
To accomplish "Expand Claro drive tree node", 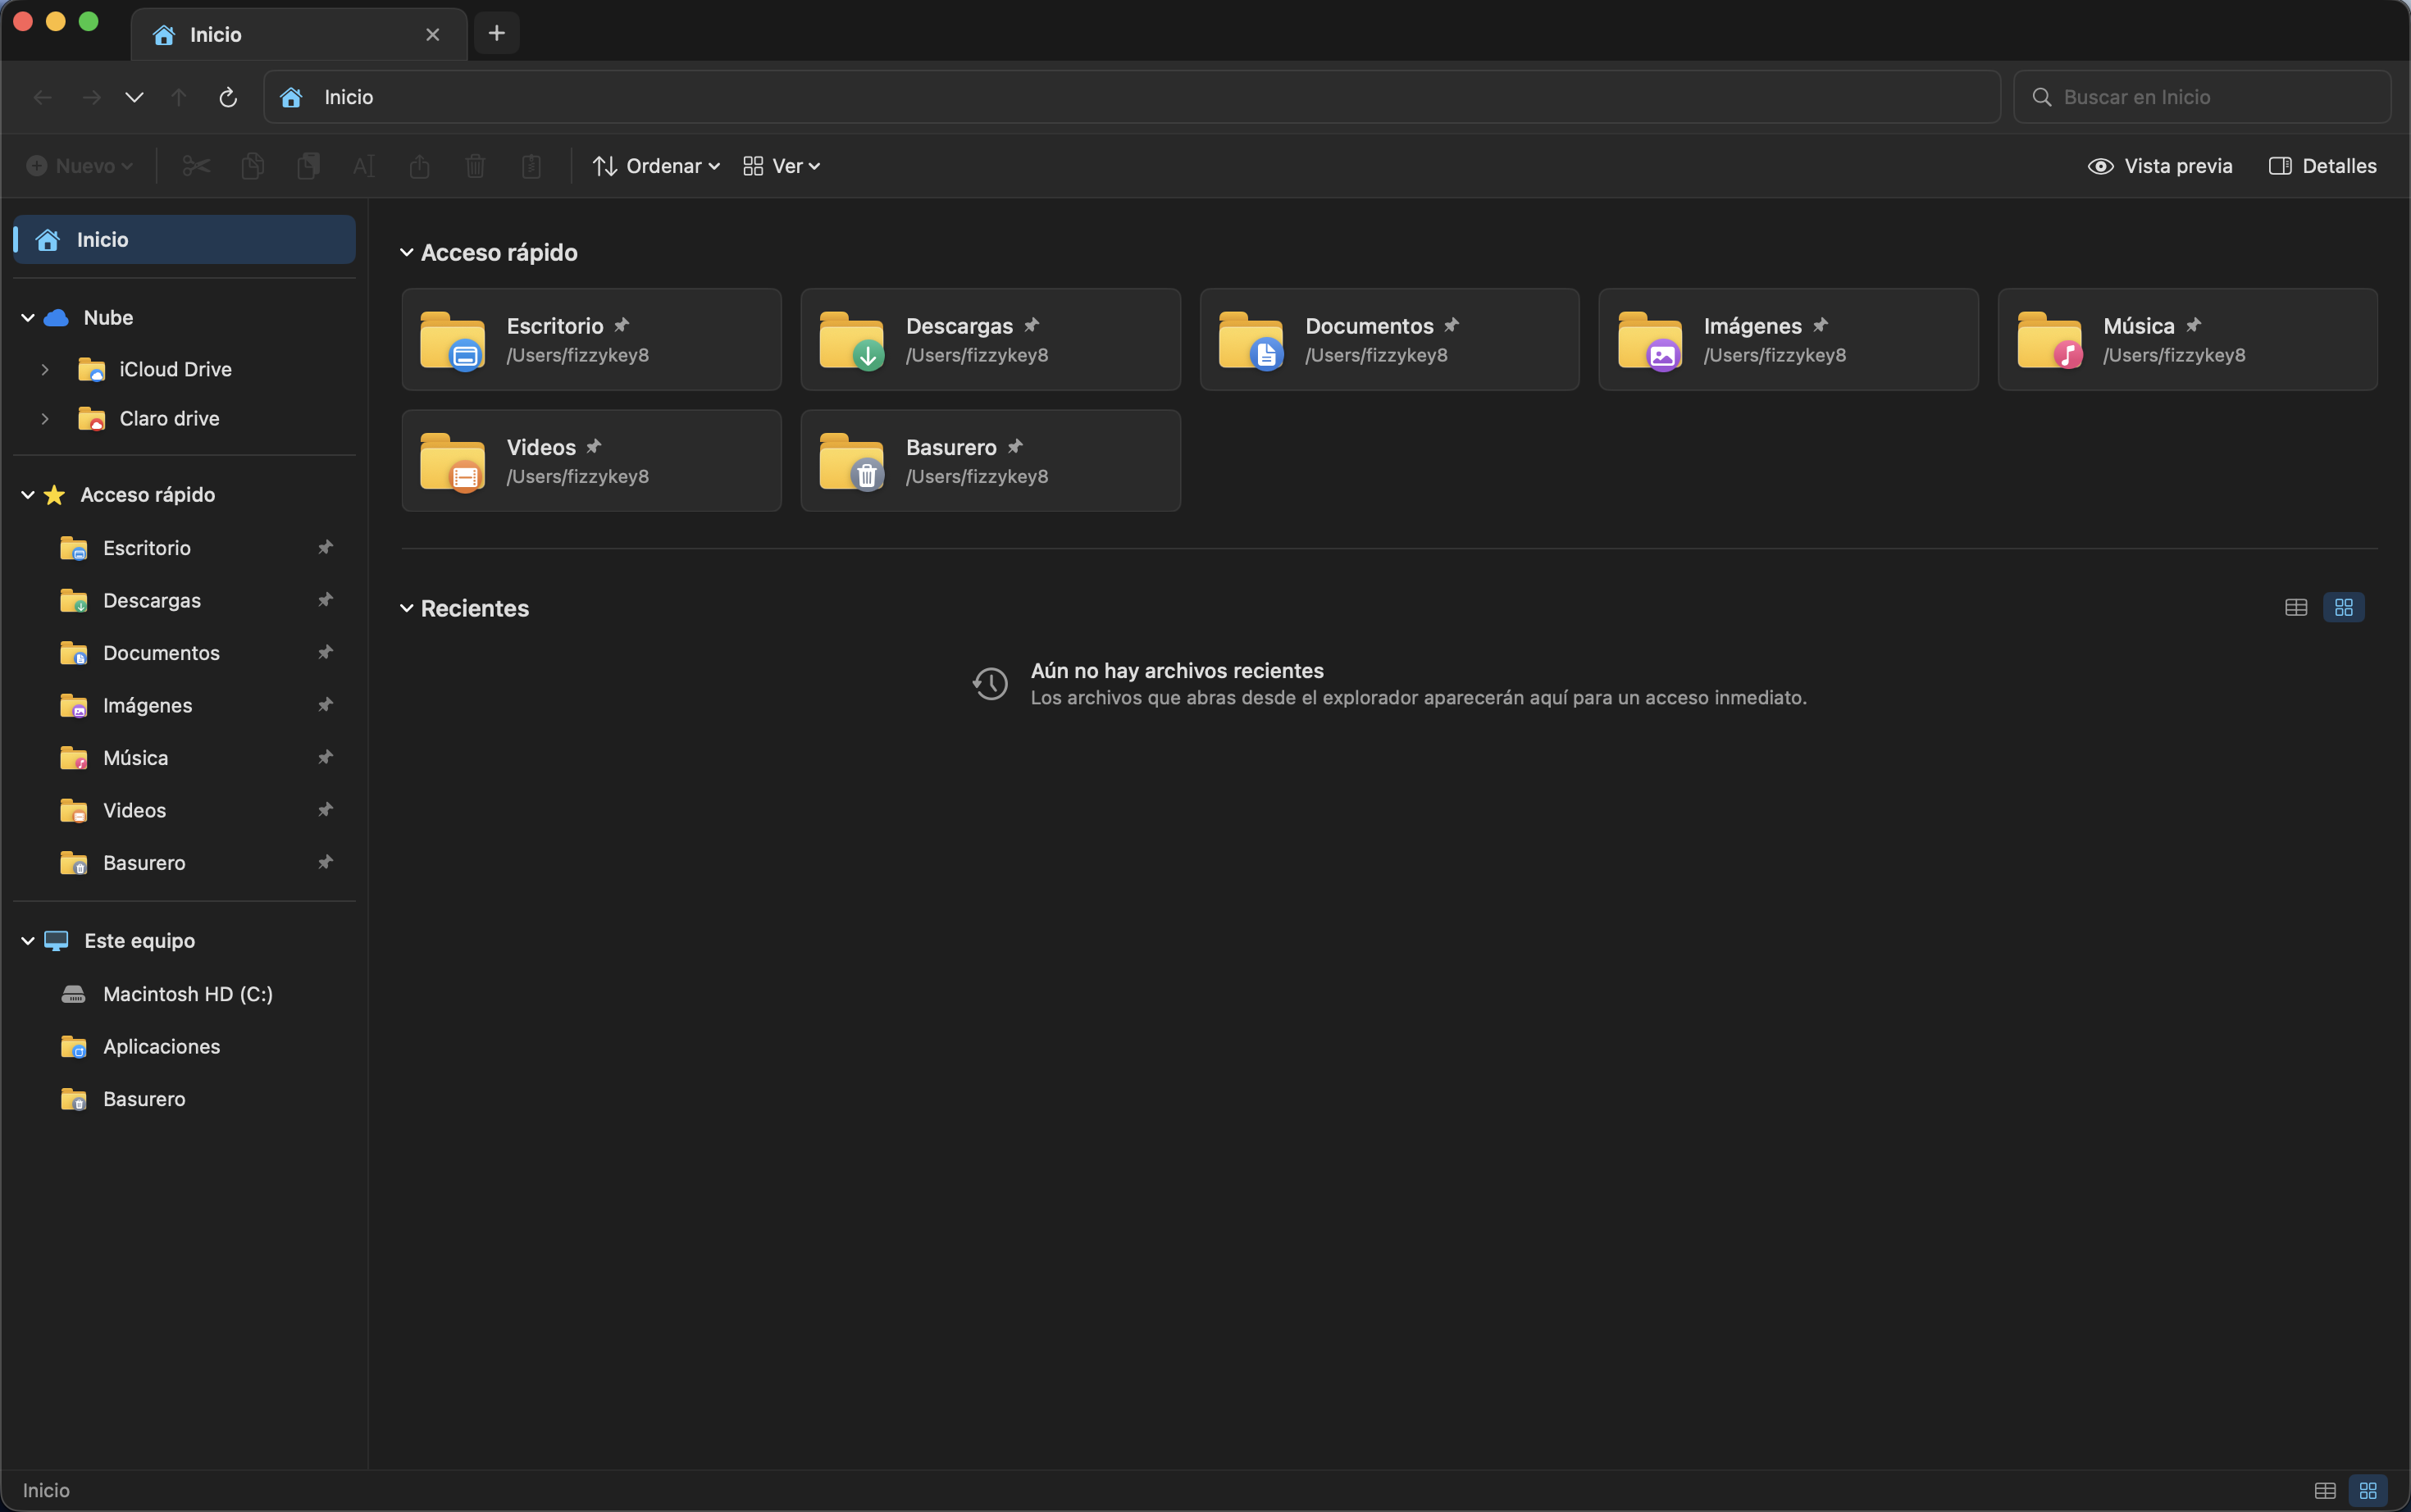I will pyautogui.click(x=45, y=419).
